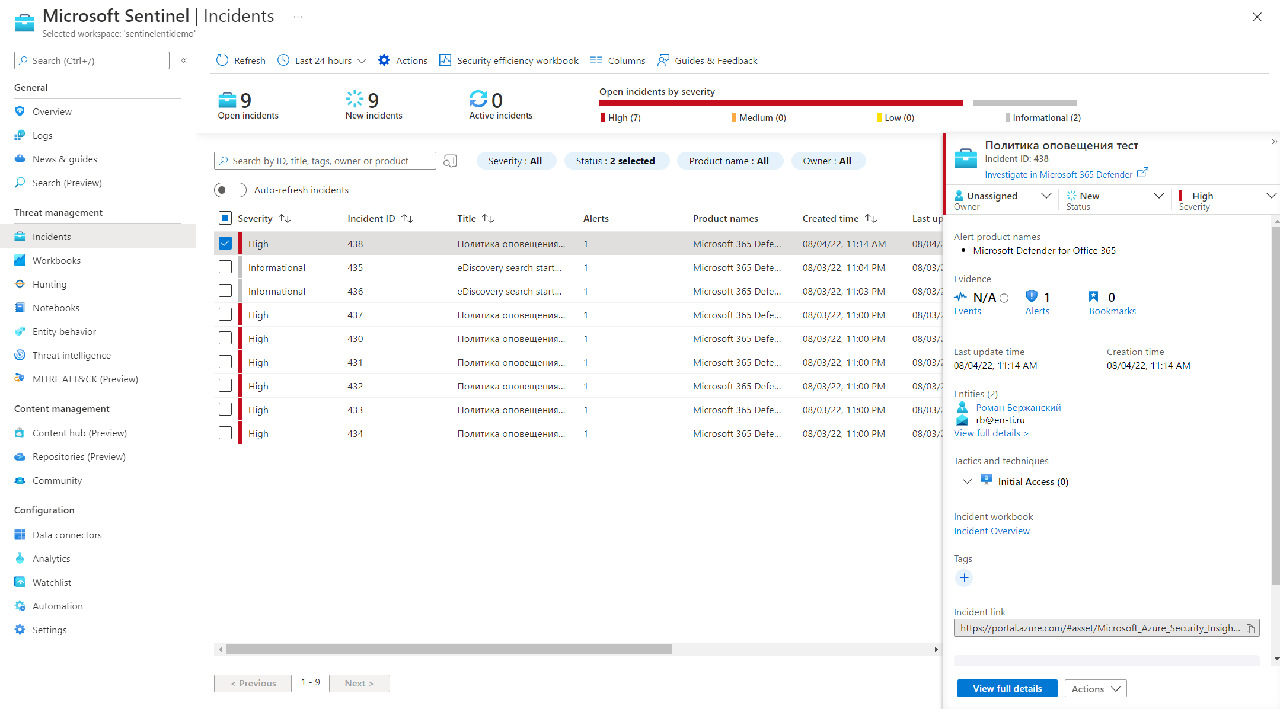Screen dimensions: 1280x720
Task: Select the checkbox for incident 430
Action: [225, 338]
